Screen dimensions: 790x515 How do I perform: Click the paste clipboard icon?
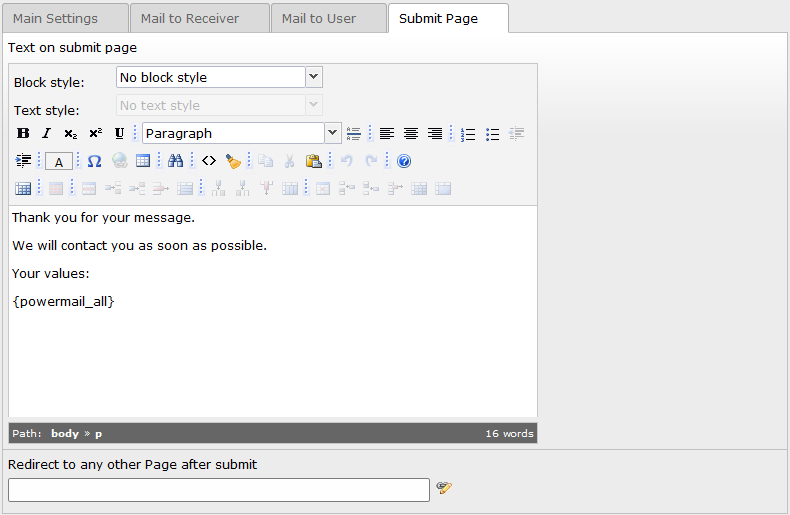click(313, 161)
